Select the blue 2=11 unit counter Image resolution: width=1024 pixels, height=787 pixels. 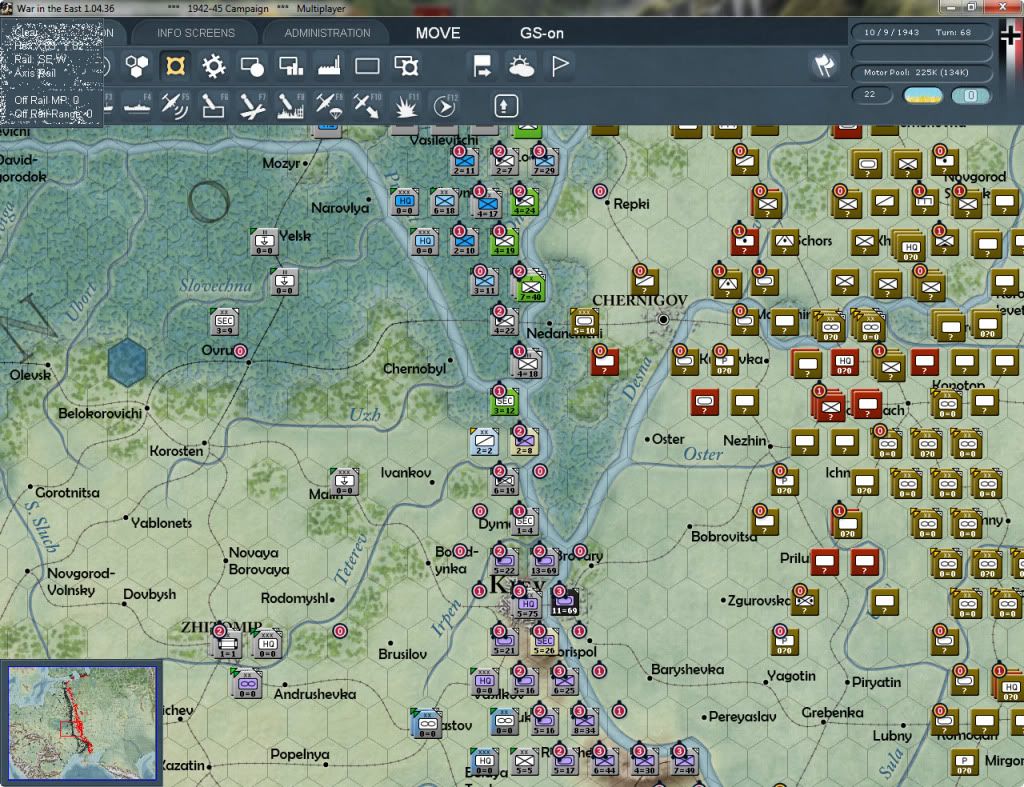click(x=464, y=161)
